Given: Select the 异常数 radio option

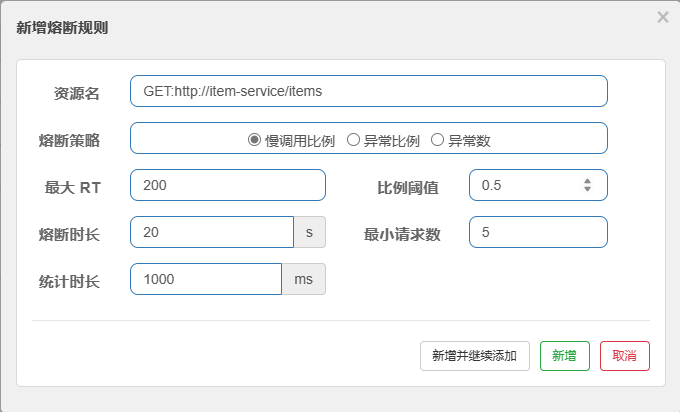Looking at the screenshot, I should tap(437, 140).
